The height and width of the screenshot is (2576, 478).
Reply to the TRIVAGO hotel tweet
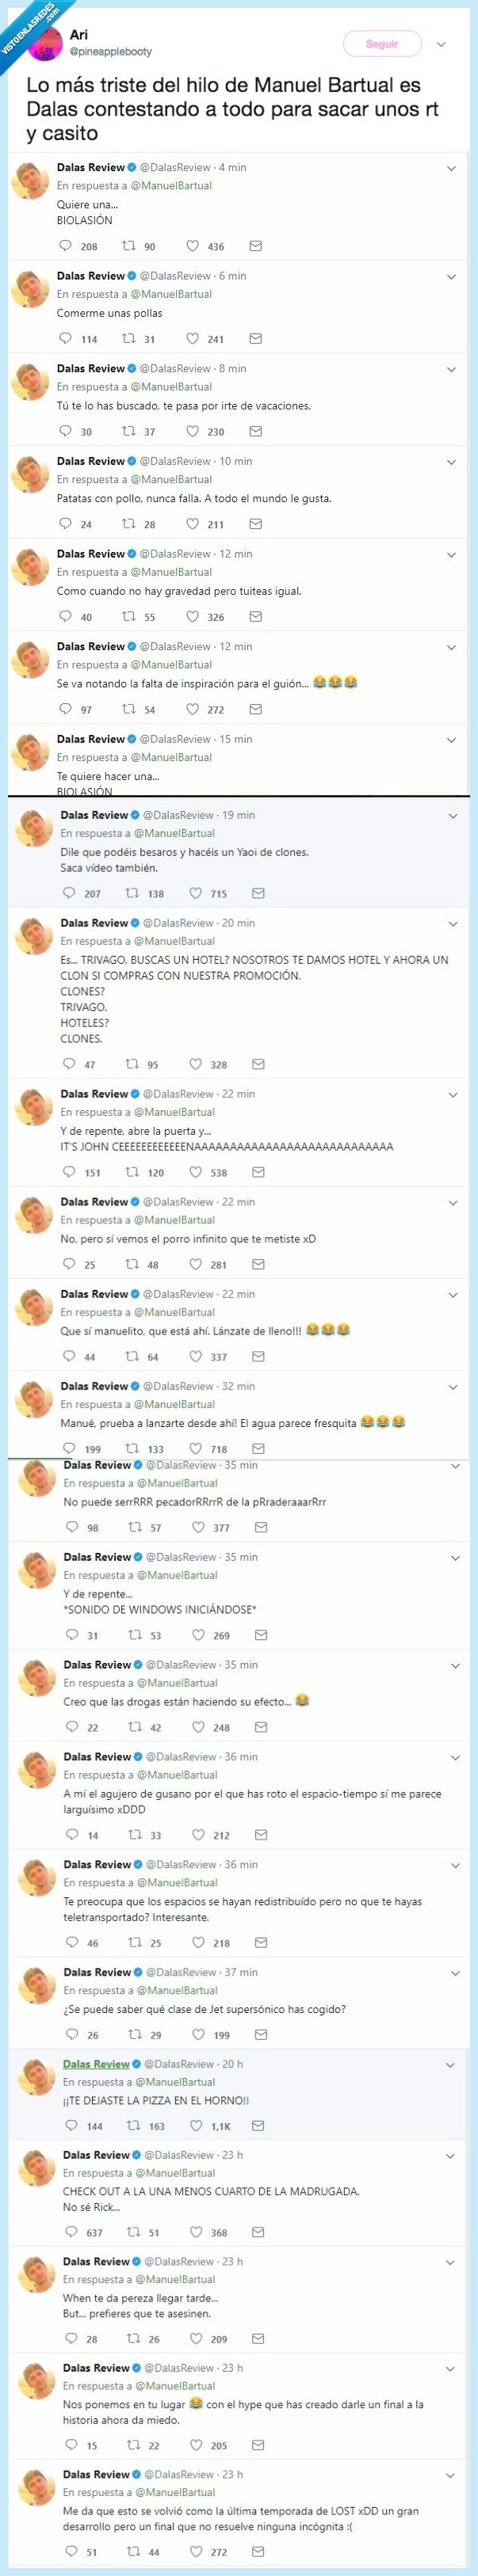(x=69, y=1064)
